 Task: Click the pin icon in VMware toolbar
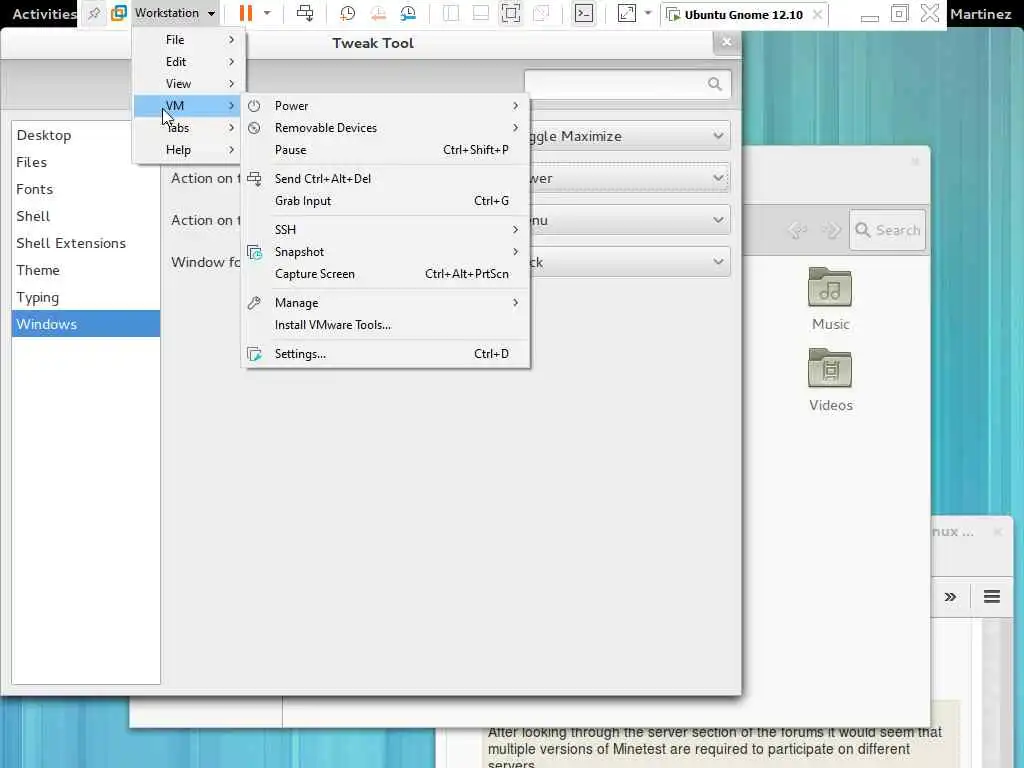coord(94,13)
